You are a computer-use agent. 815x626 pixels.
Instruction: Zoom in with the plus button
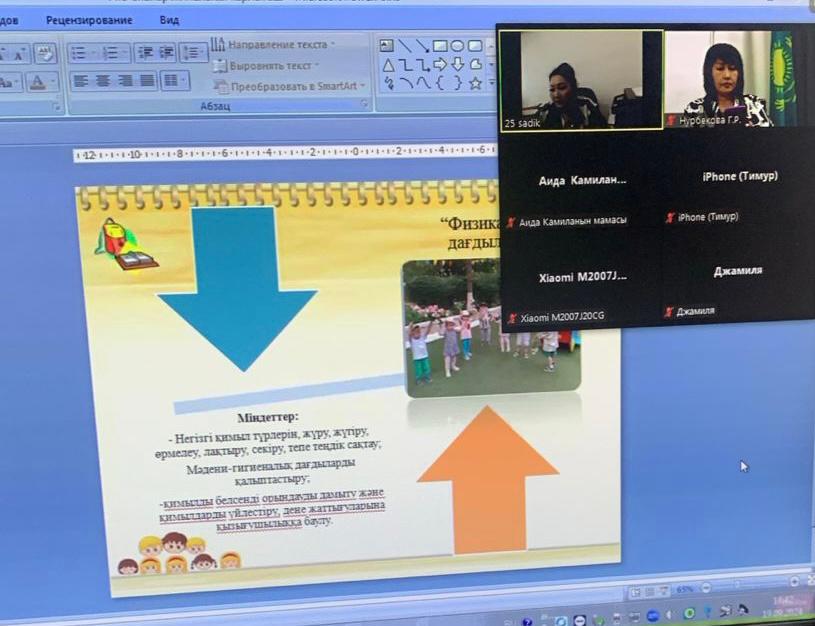click(794, 582)
